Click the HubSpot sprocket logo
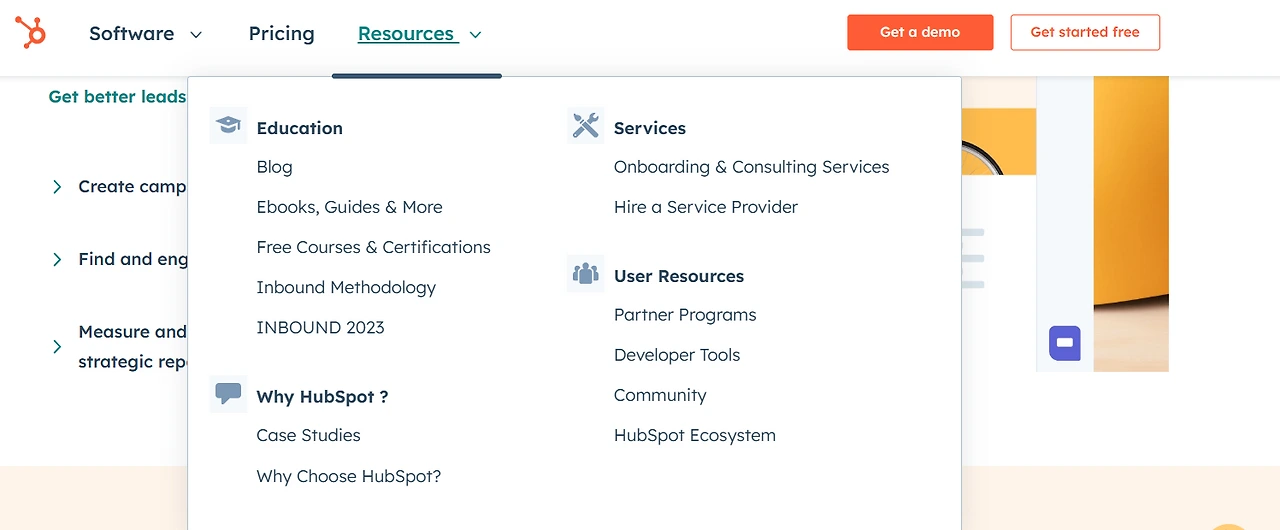The height and width of the screenshot is (530, 1280). pos(31,33)
